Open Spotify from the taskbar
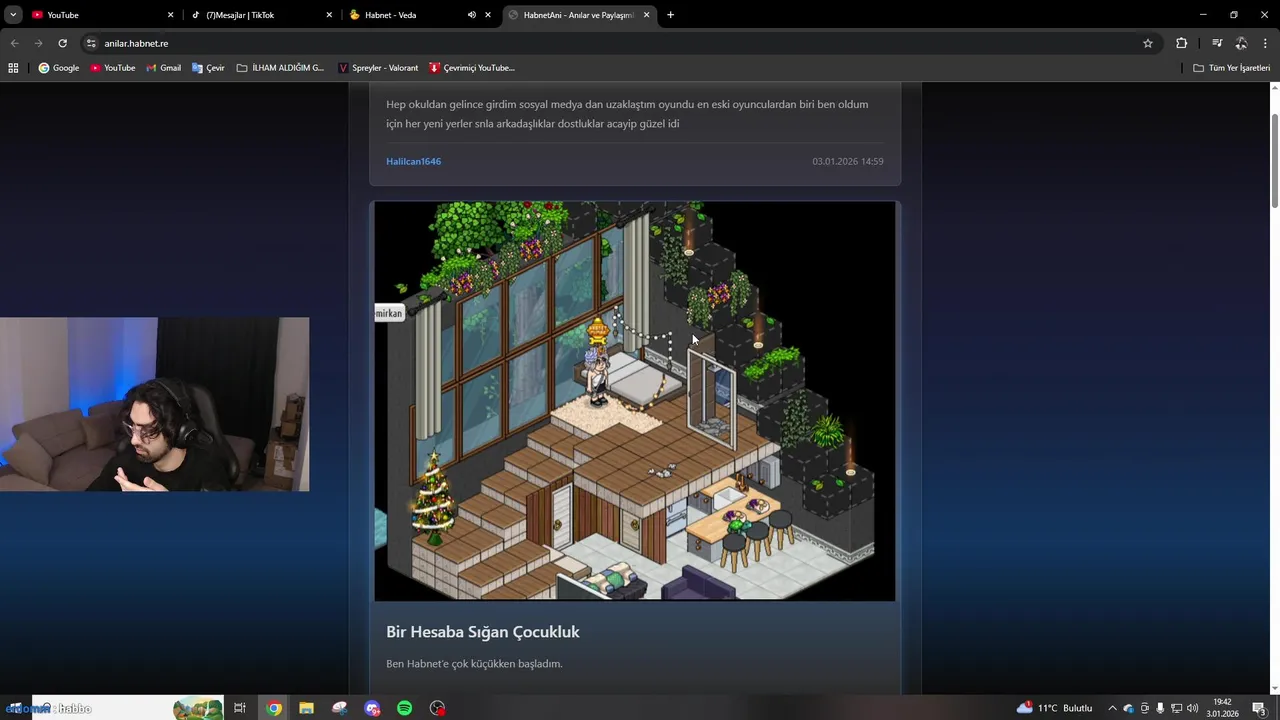The image size is (1280, 720). point(405,708)
